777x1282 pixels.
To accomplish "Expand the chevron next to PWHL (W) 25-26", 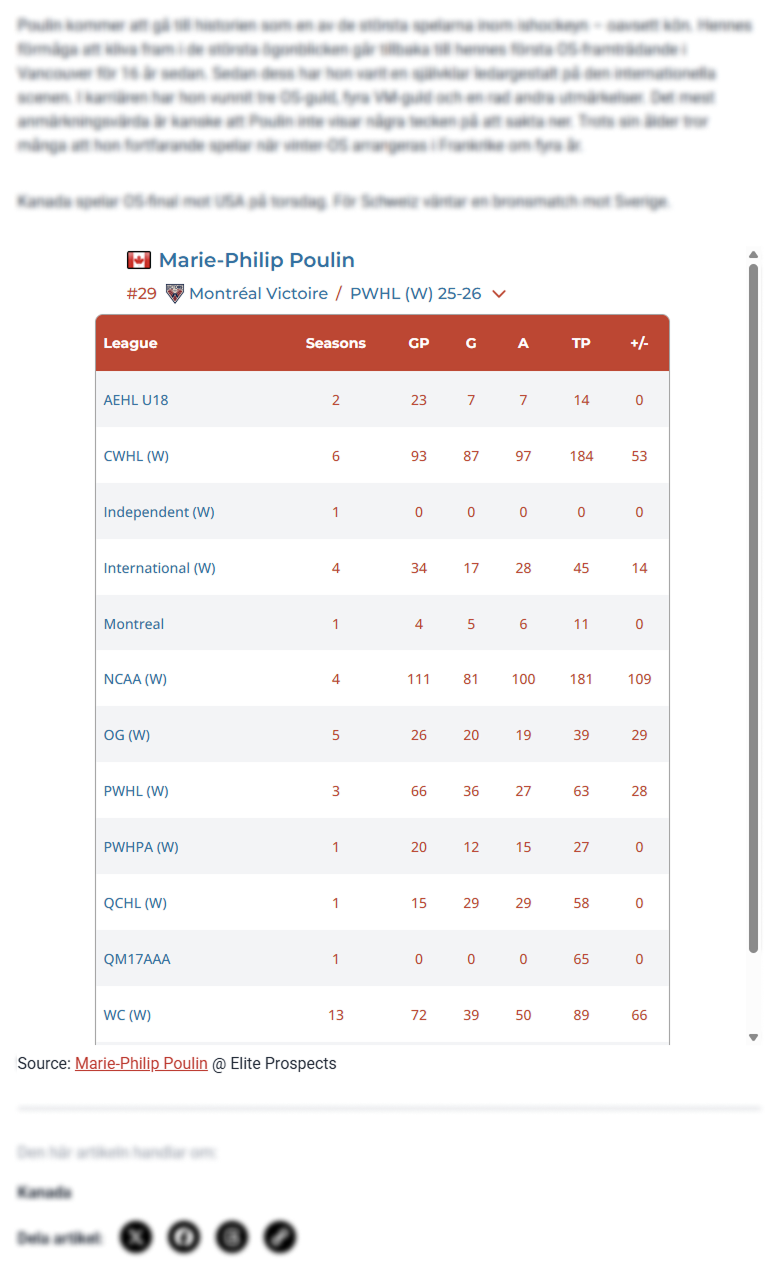I will 500,294.
